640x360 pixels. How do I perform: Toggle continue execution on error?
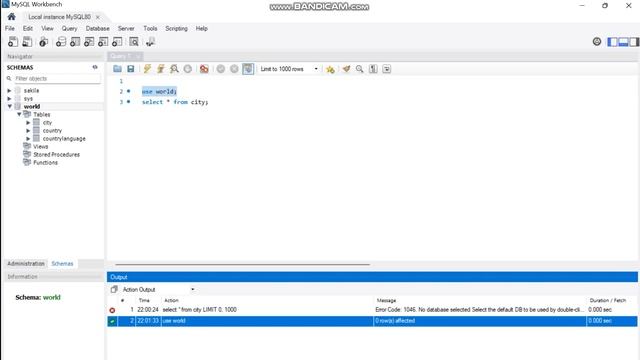coord(204,69)
